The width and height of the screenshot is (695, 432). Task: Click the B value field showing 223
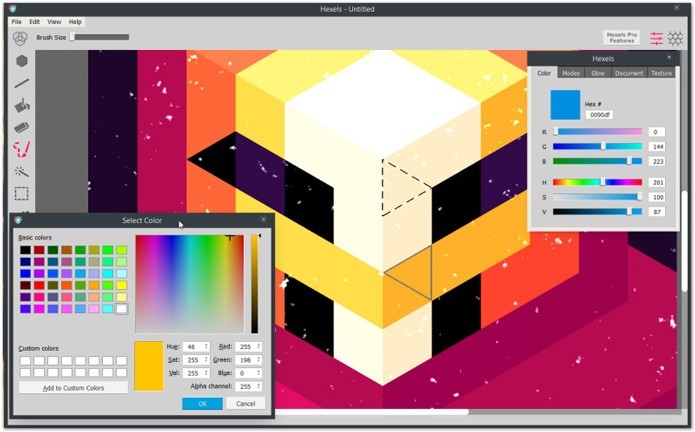point(656,161)
